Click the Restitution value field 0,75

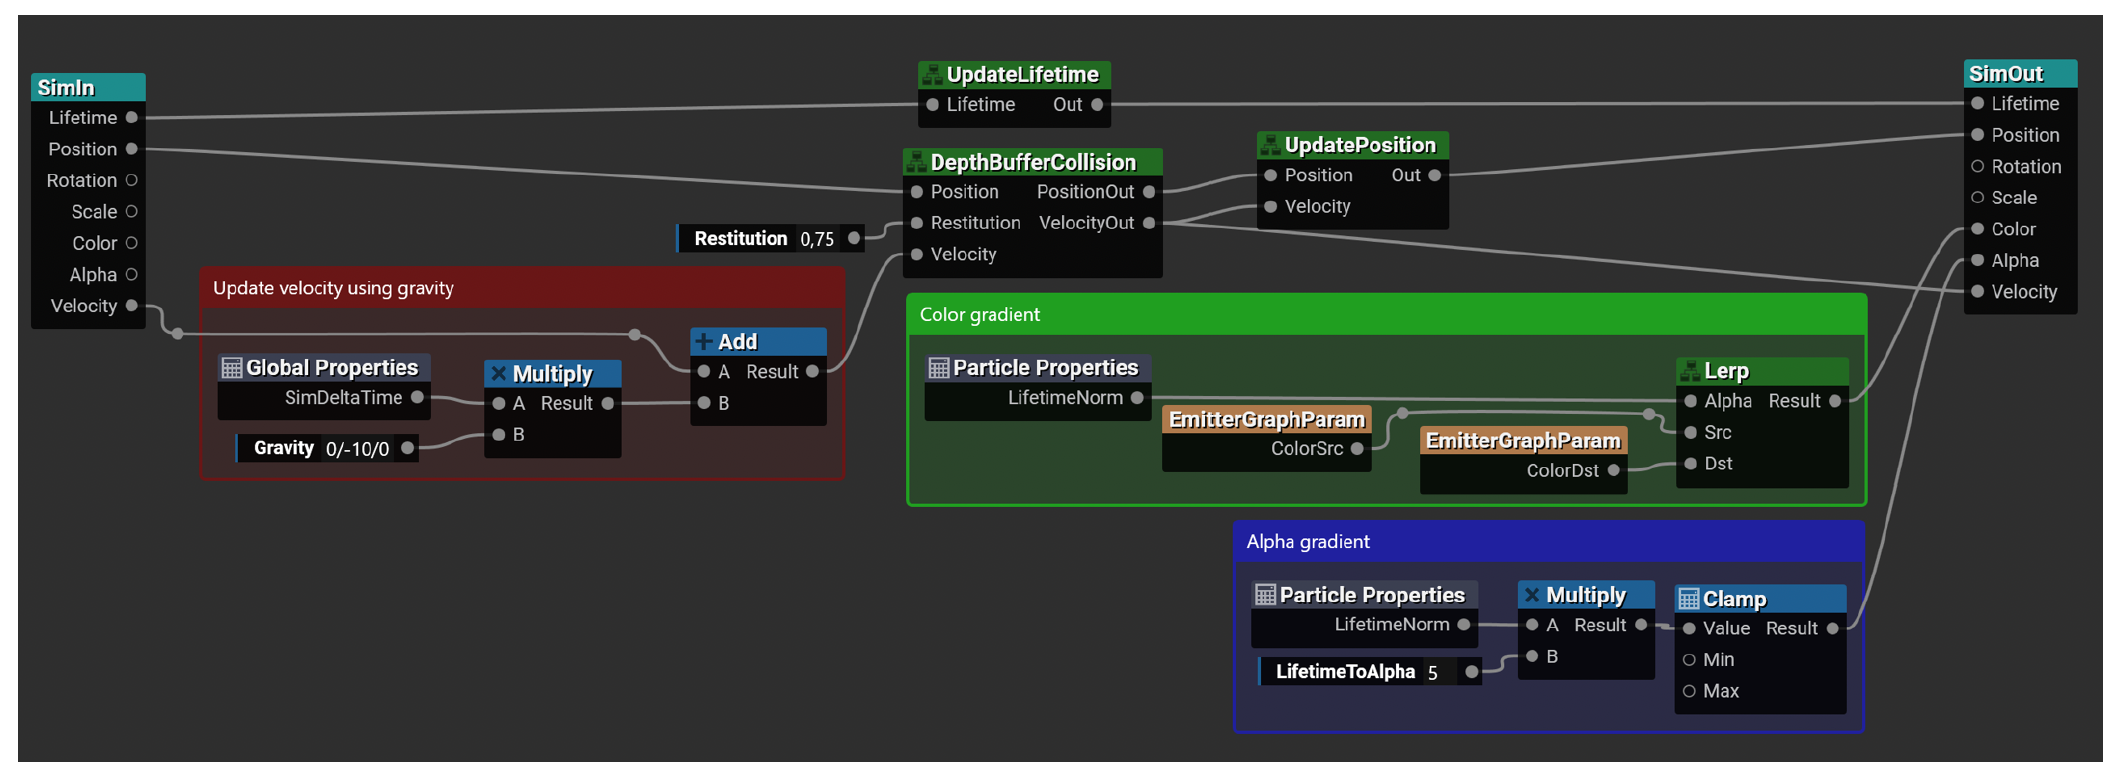[x=817, y=239]
